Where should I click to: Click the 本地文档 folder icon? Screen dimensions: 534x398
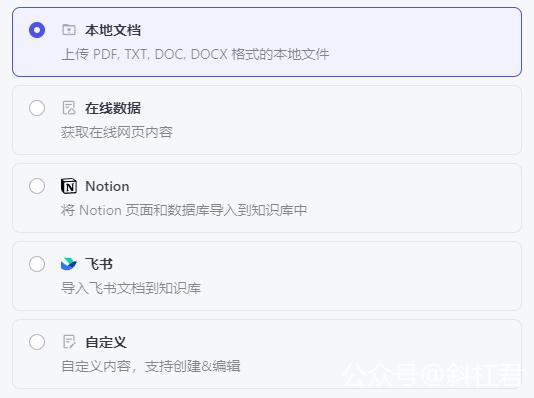point(69,30)
